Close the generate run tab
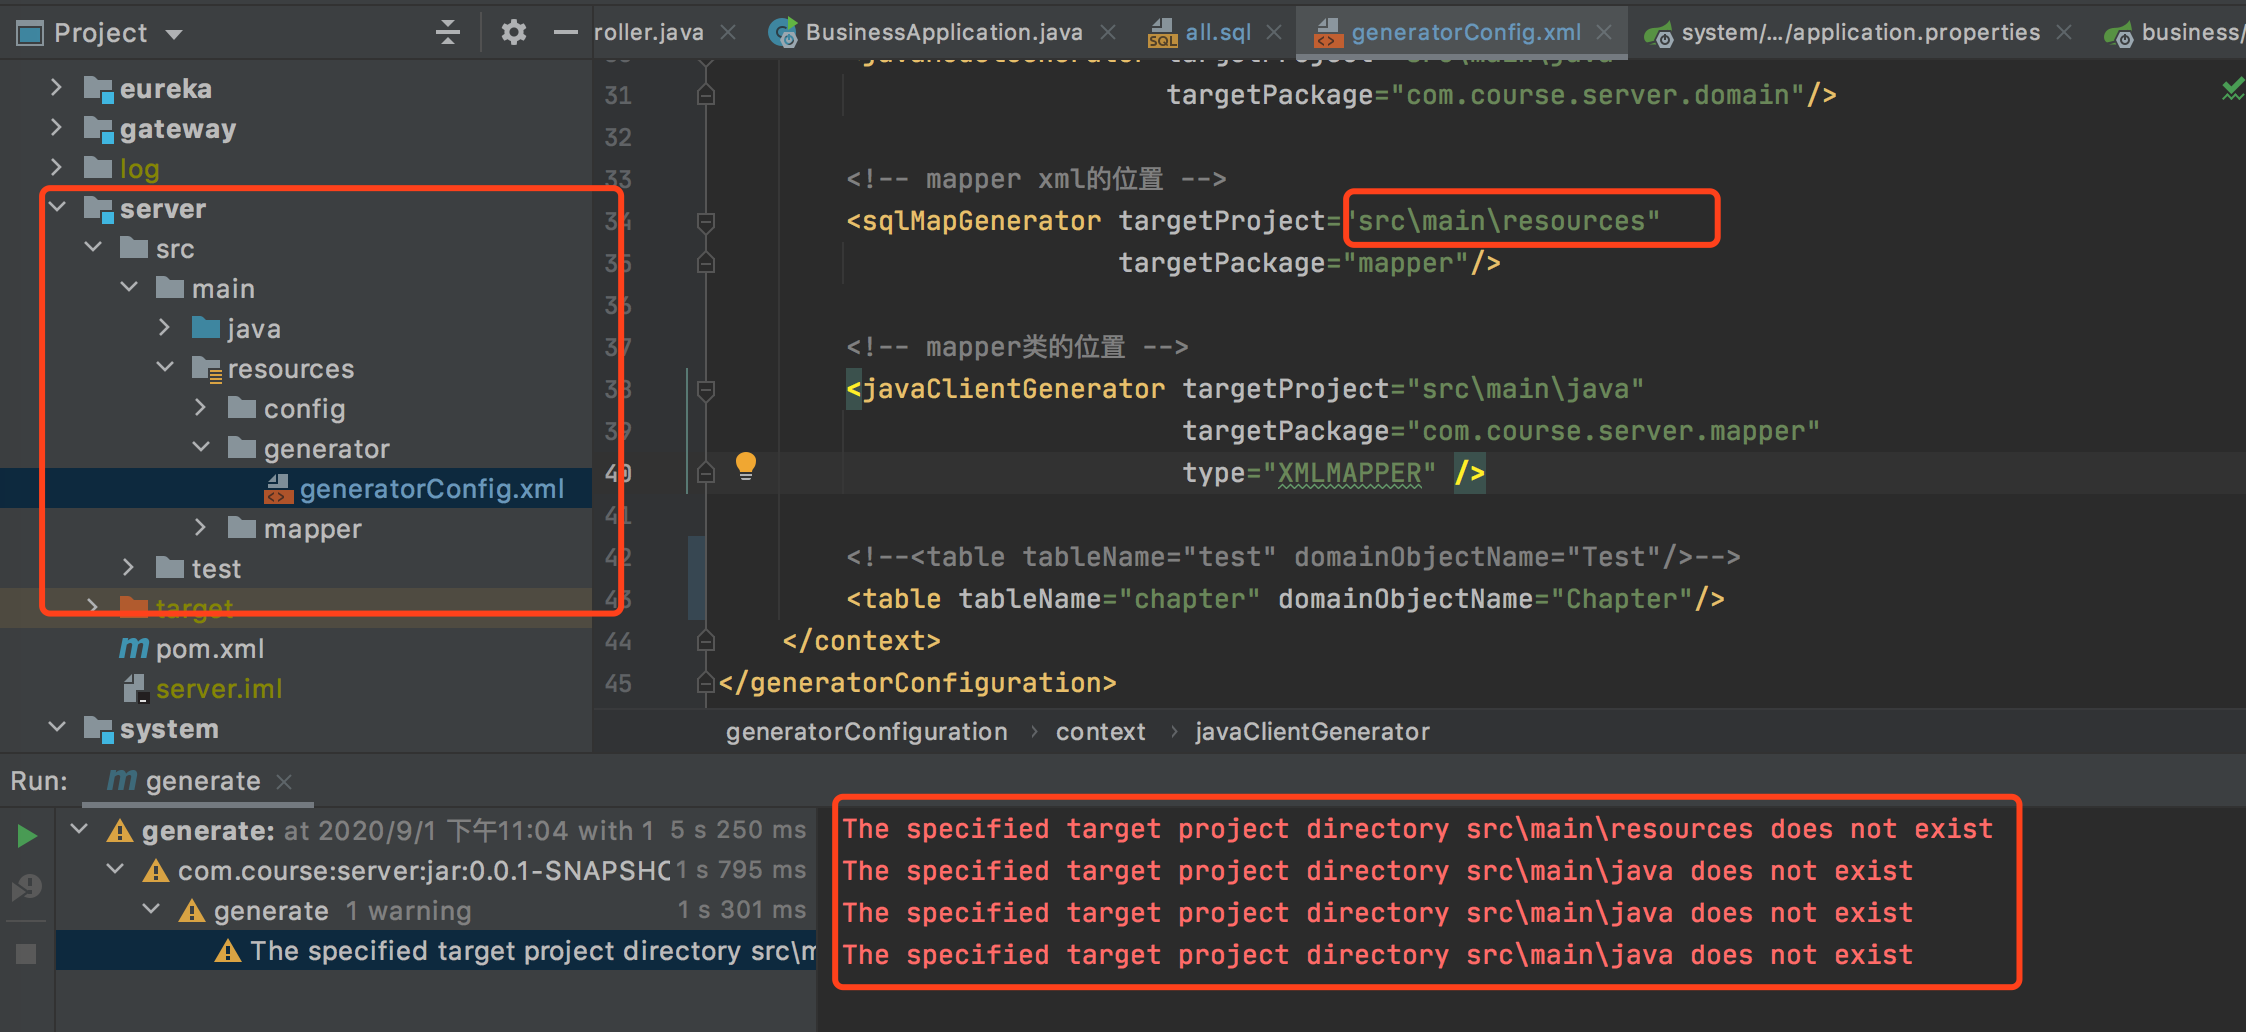The image size is (2246, 1032). click(x=284, y=781)
